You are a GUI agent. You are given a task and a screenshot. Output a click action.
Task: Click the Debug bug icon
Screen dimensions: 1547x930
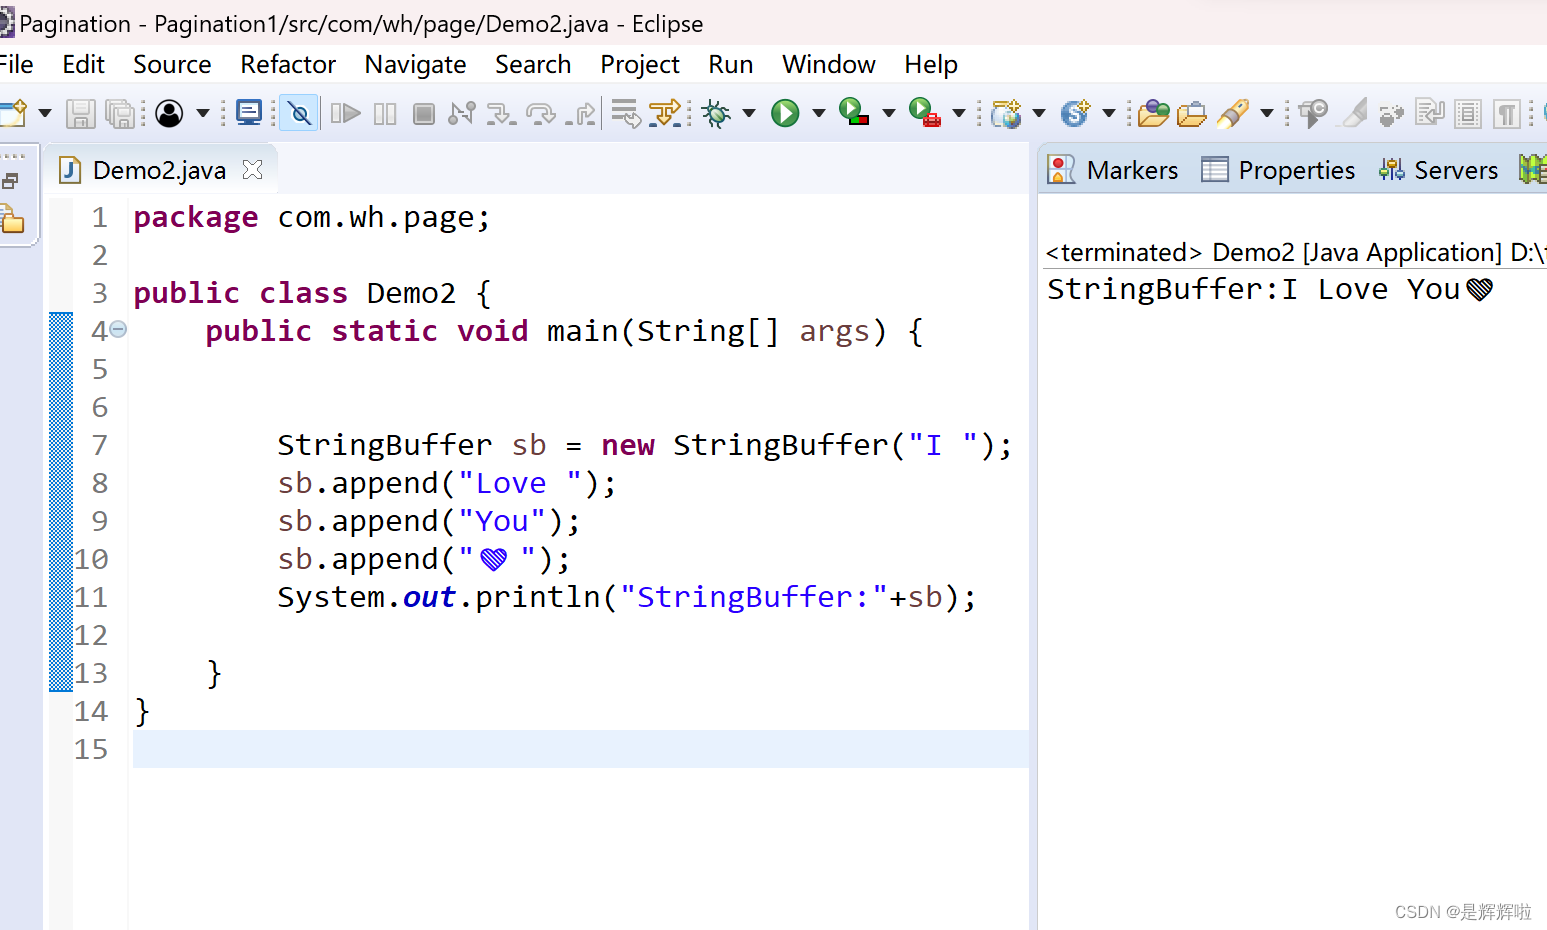tap(716, 113)
